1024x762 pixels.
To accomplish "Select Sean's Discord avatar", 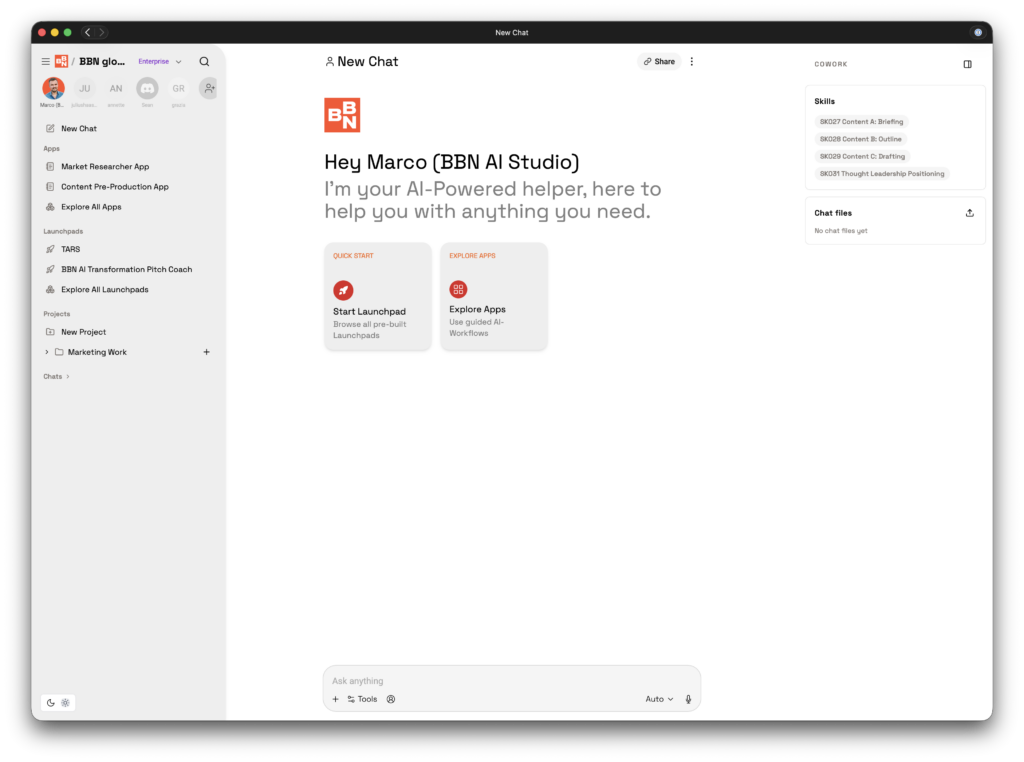I will 147,88.
